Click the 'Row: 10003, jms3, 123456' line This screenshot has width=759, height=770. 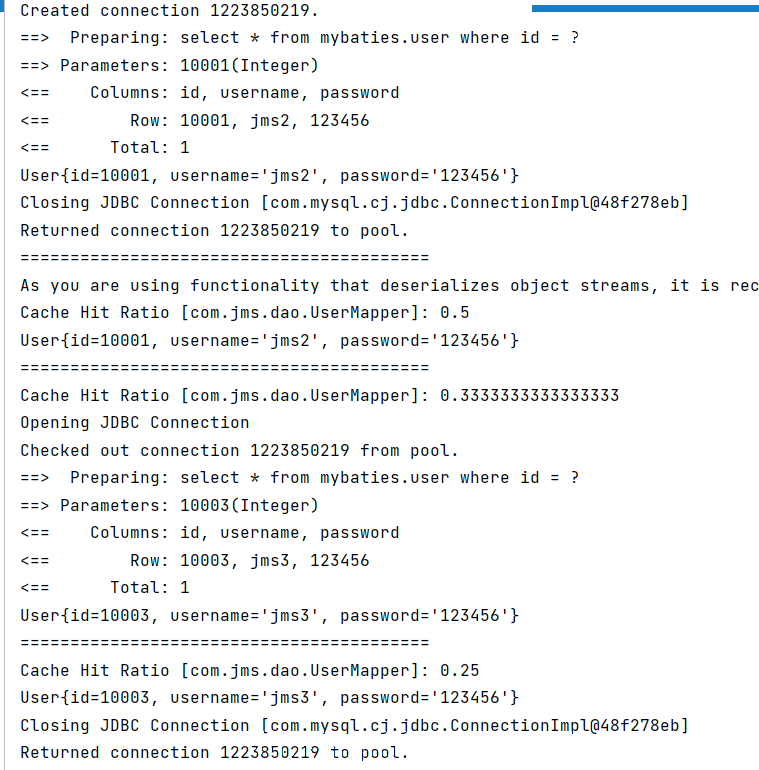pos(250,560)
